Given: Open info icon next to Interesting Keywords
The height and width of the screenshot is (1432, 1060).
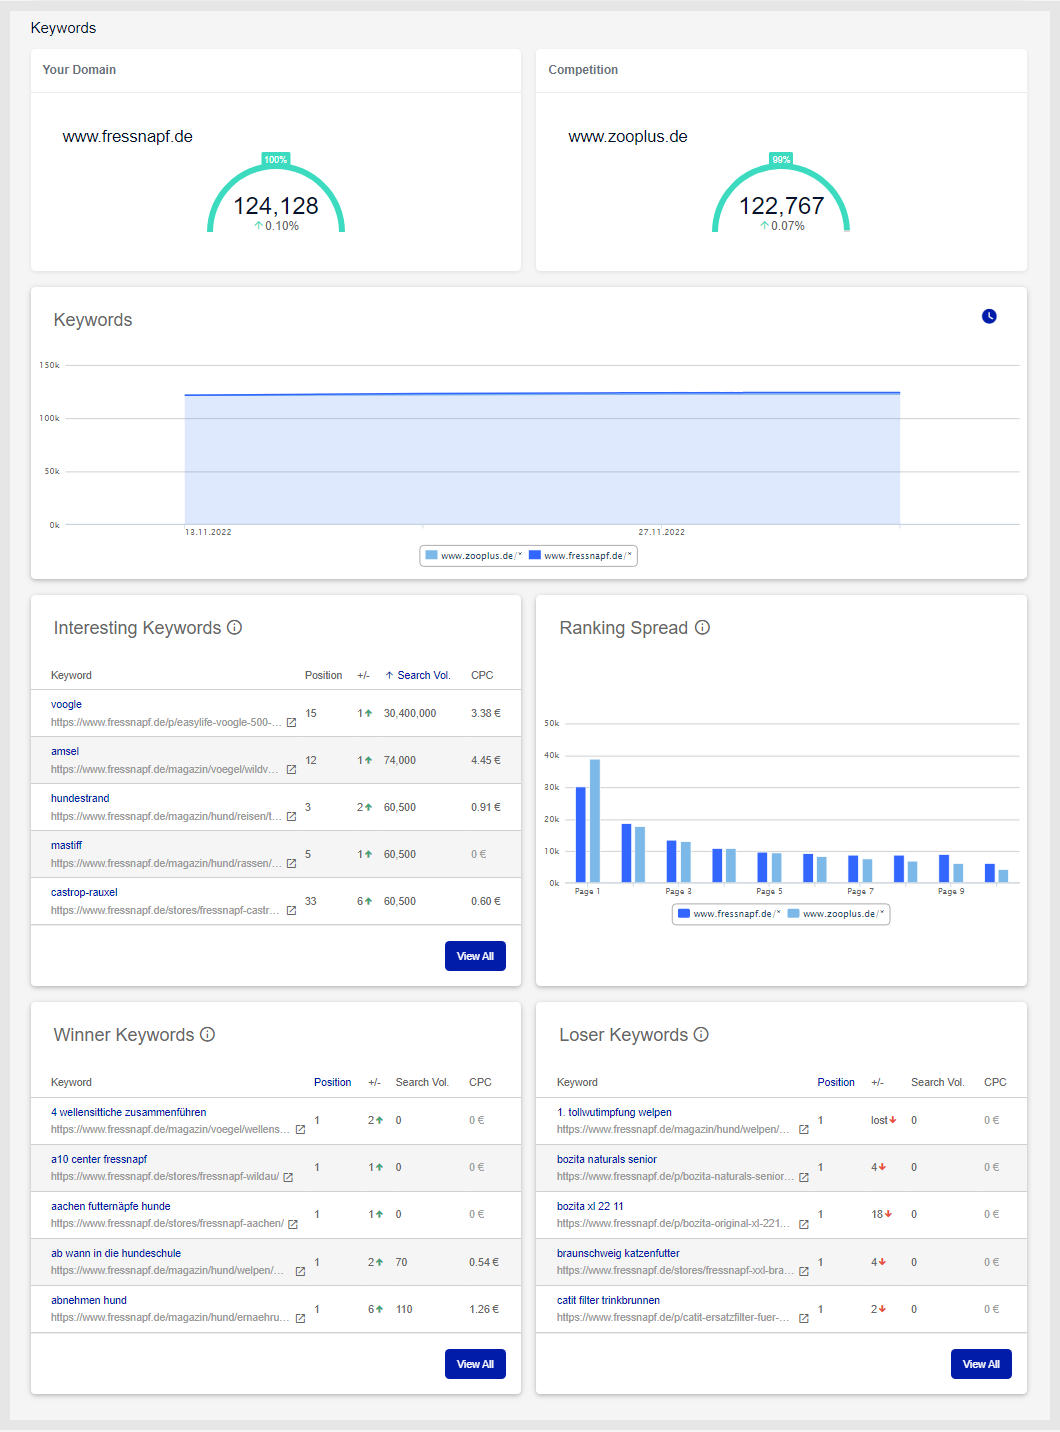Looking at the screenshot, I should pyautogui.click(x=234, y=627).
